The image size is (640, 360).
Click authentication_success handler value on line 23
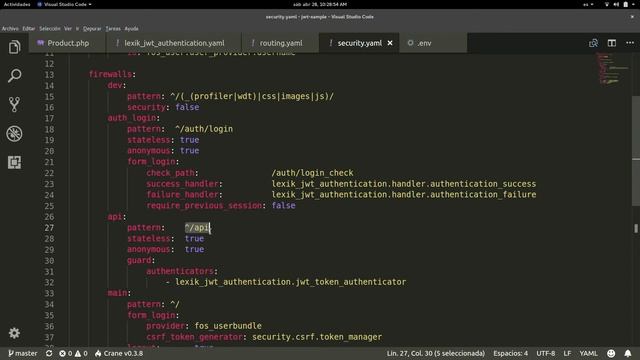tap(404, 184)
